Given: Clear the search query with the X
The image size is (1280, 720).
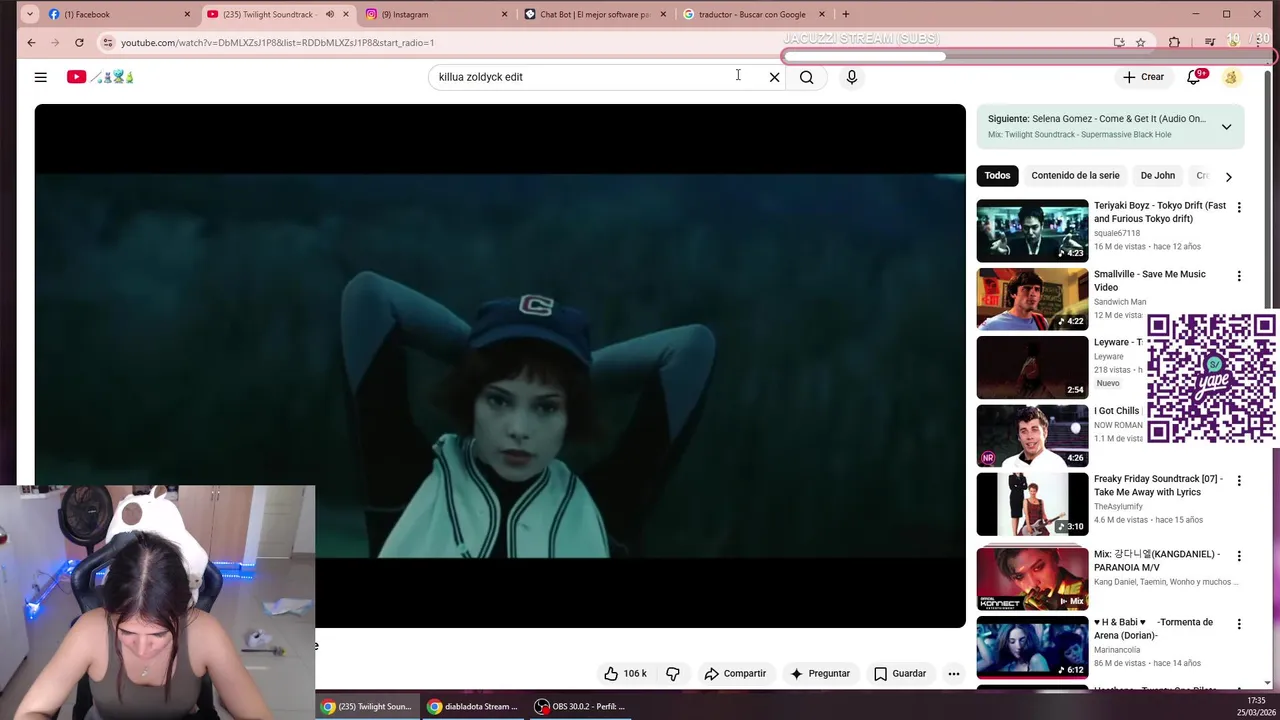Looking at the screenshot, I should [x=774, y=77].
